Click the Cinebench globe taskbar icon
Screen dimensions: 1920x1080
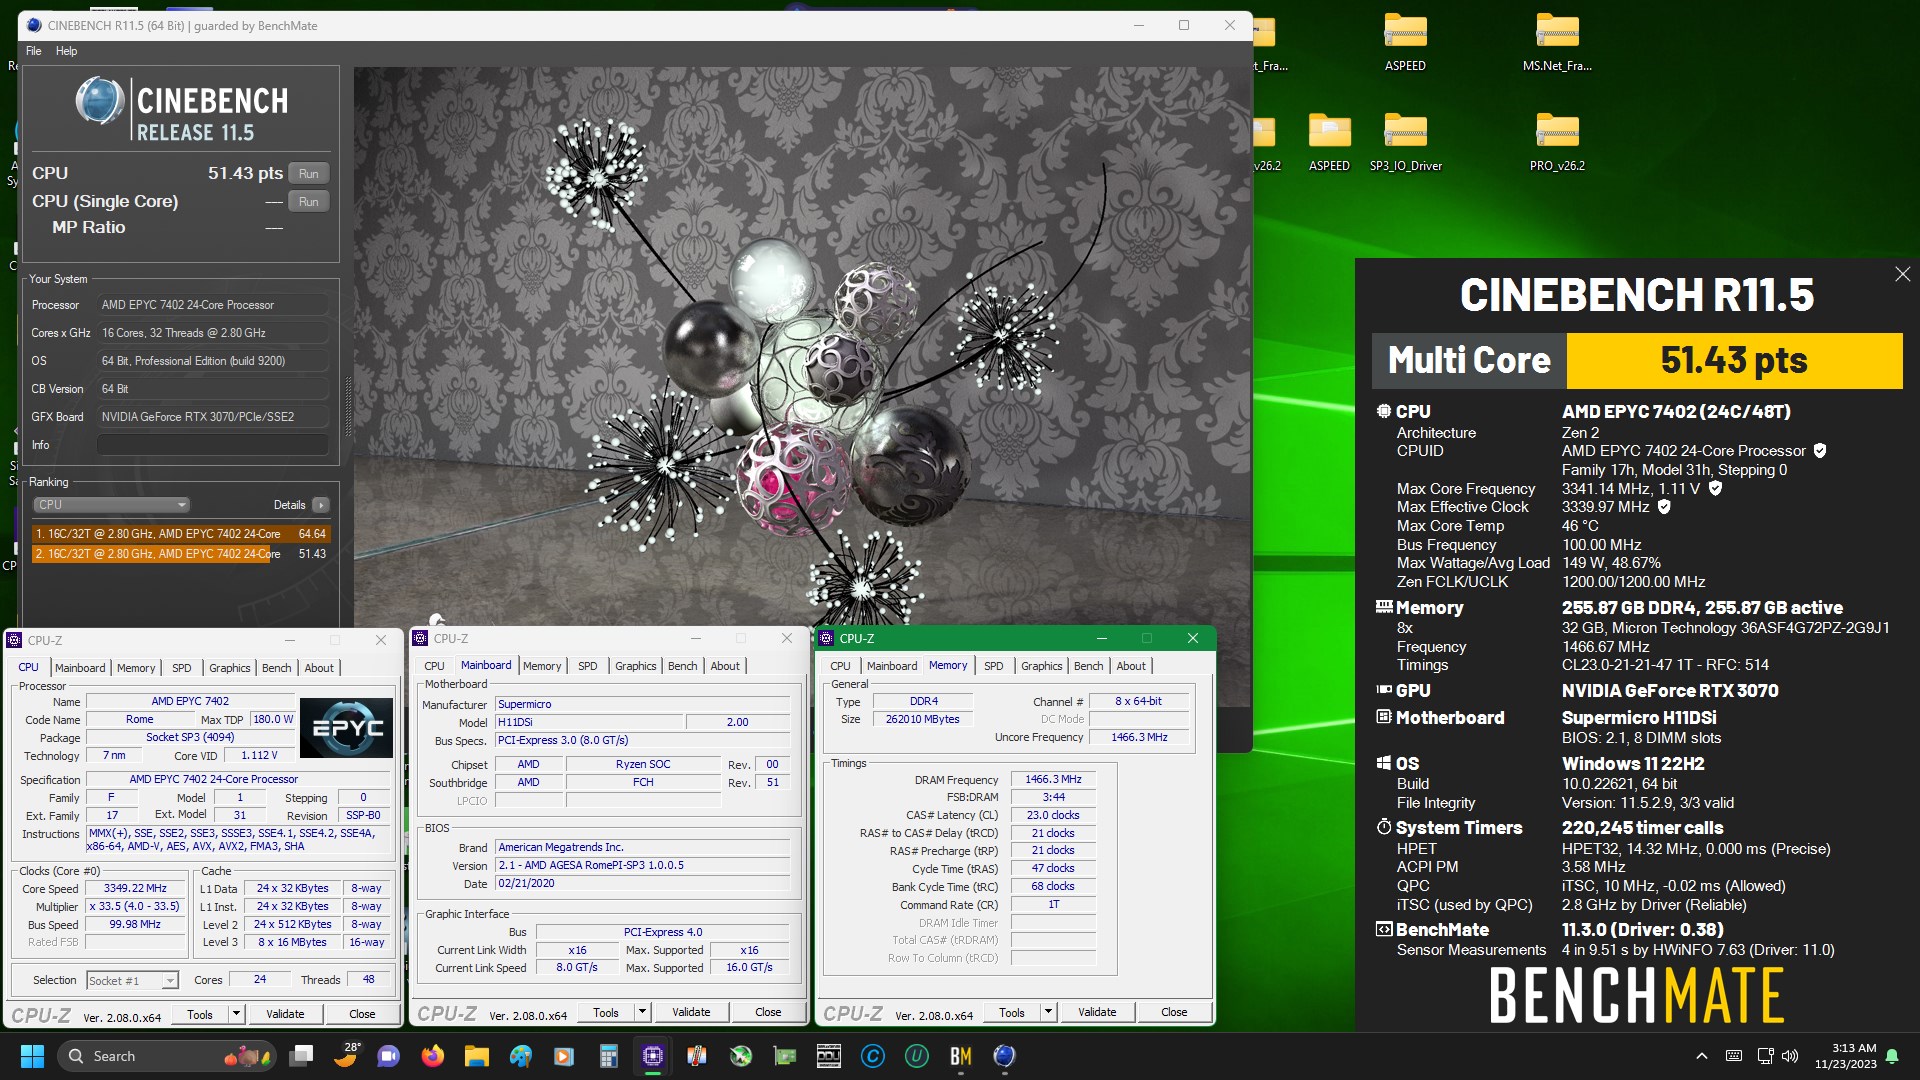1004,1056
